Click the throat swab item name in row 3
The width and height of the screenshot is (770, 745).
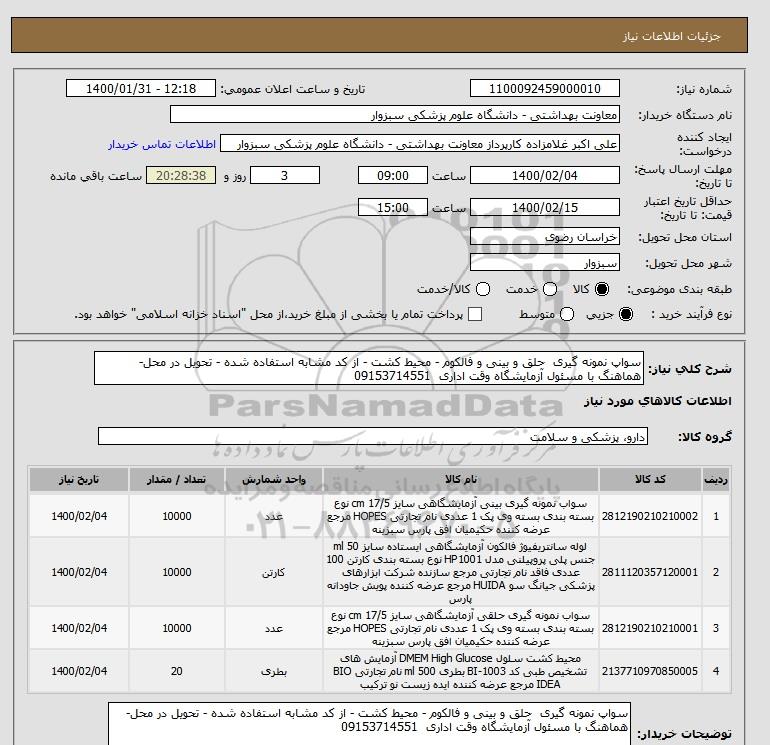[x=461, y=628]
